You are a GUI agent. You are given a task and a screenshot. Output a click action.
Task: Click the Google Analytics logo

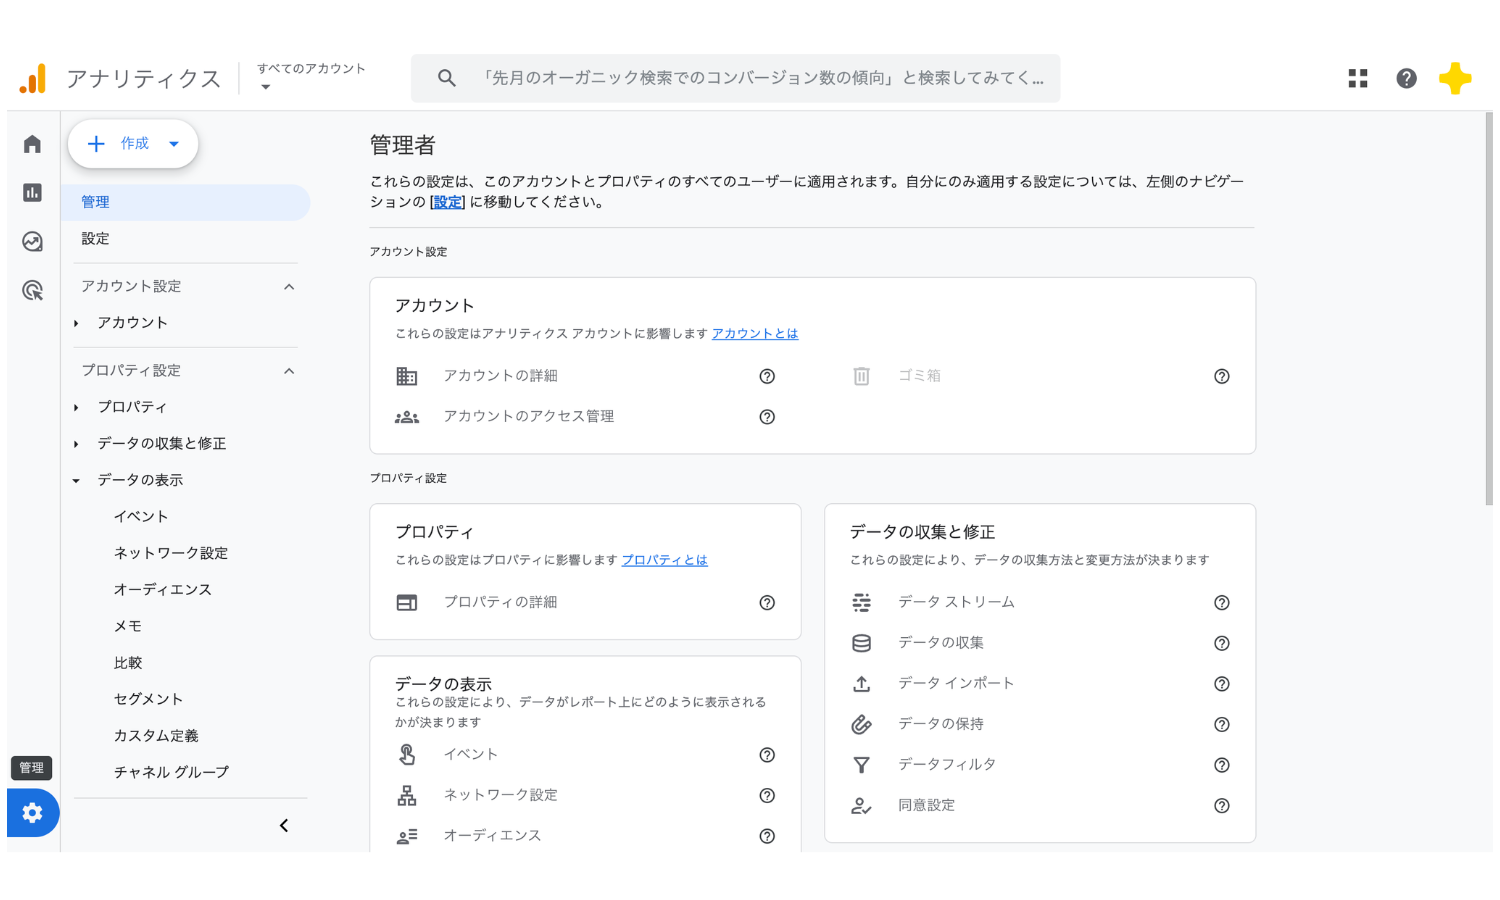[33, 78]
